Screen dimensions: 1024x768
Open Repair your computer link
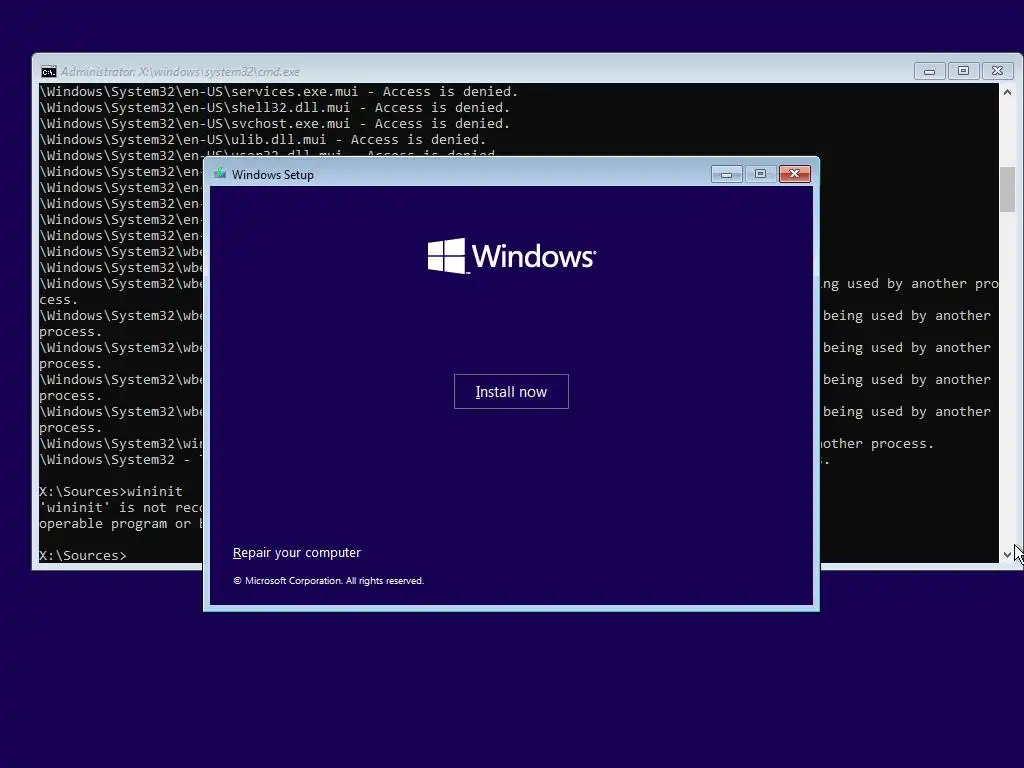pyautogui.click(x=296, y=552)
